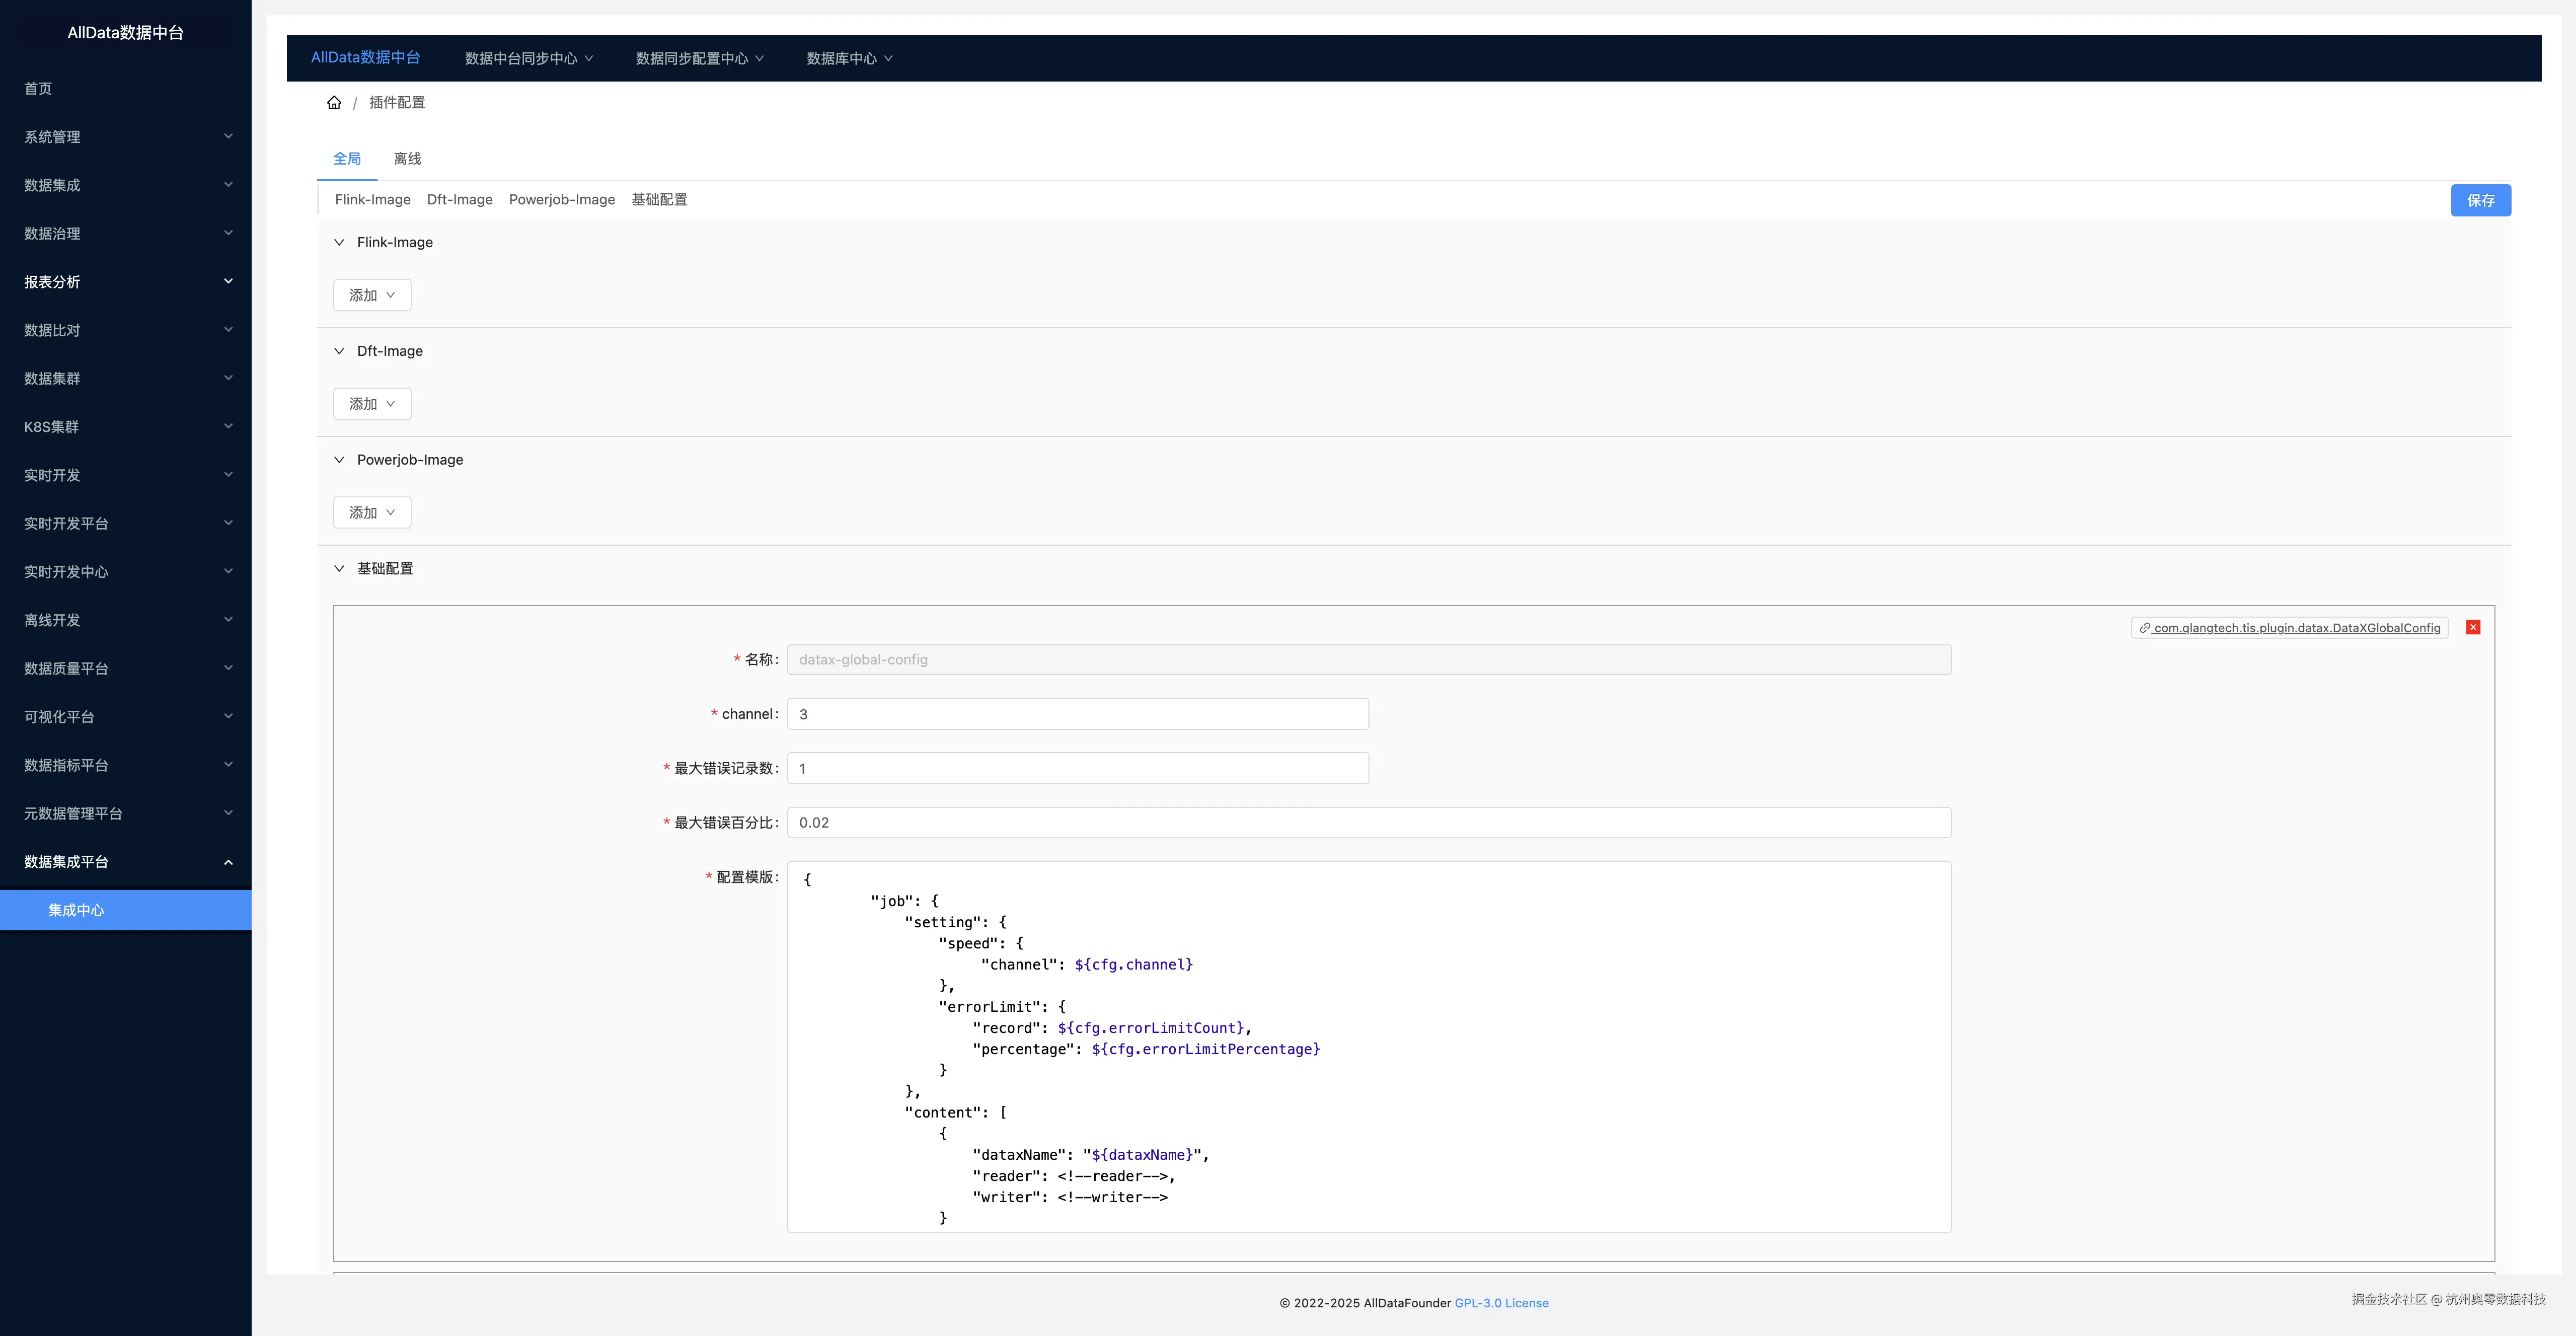This screenshot has width=2576, height=1336.
Task: Click the 最大错误百分比 input field
Action: tap(1368, 822)
